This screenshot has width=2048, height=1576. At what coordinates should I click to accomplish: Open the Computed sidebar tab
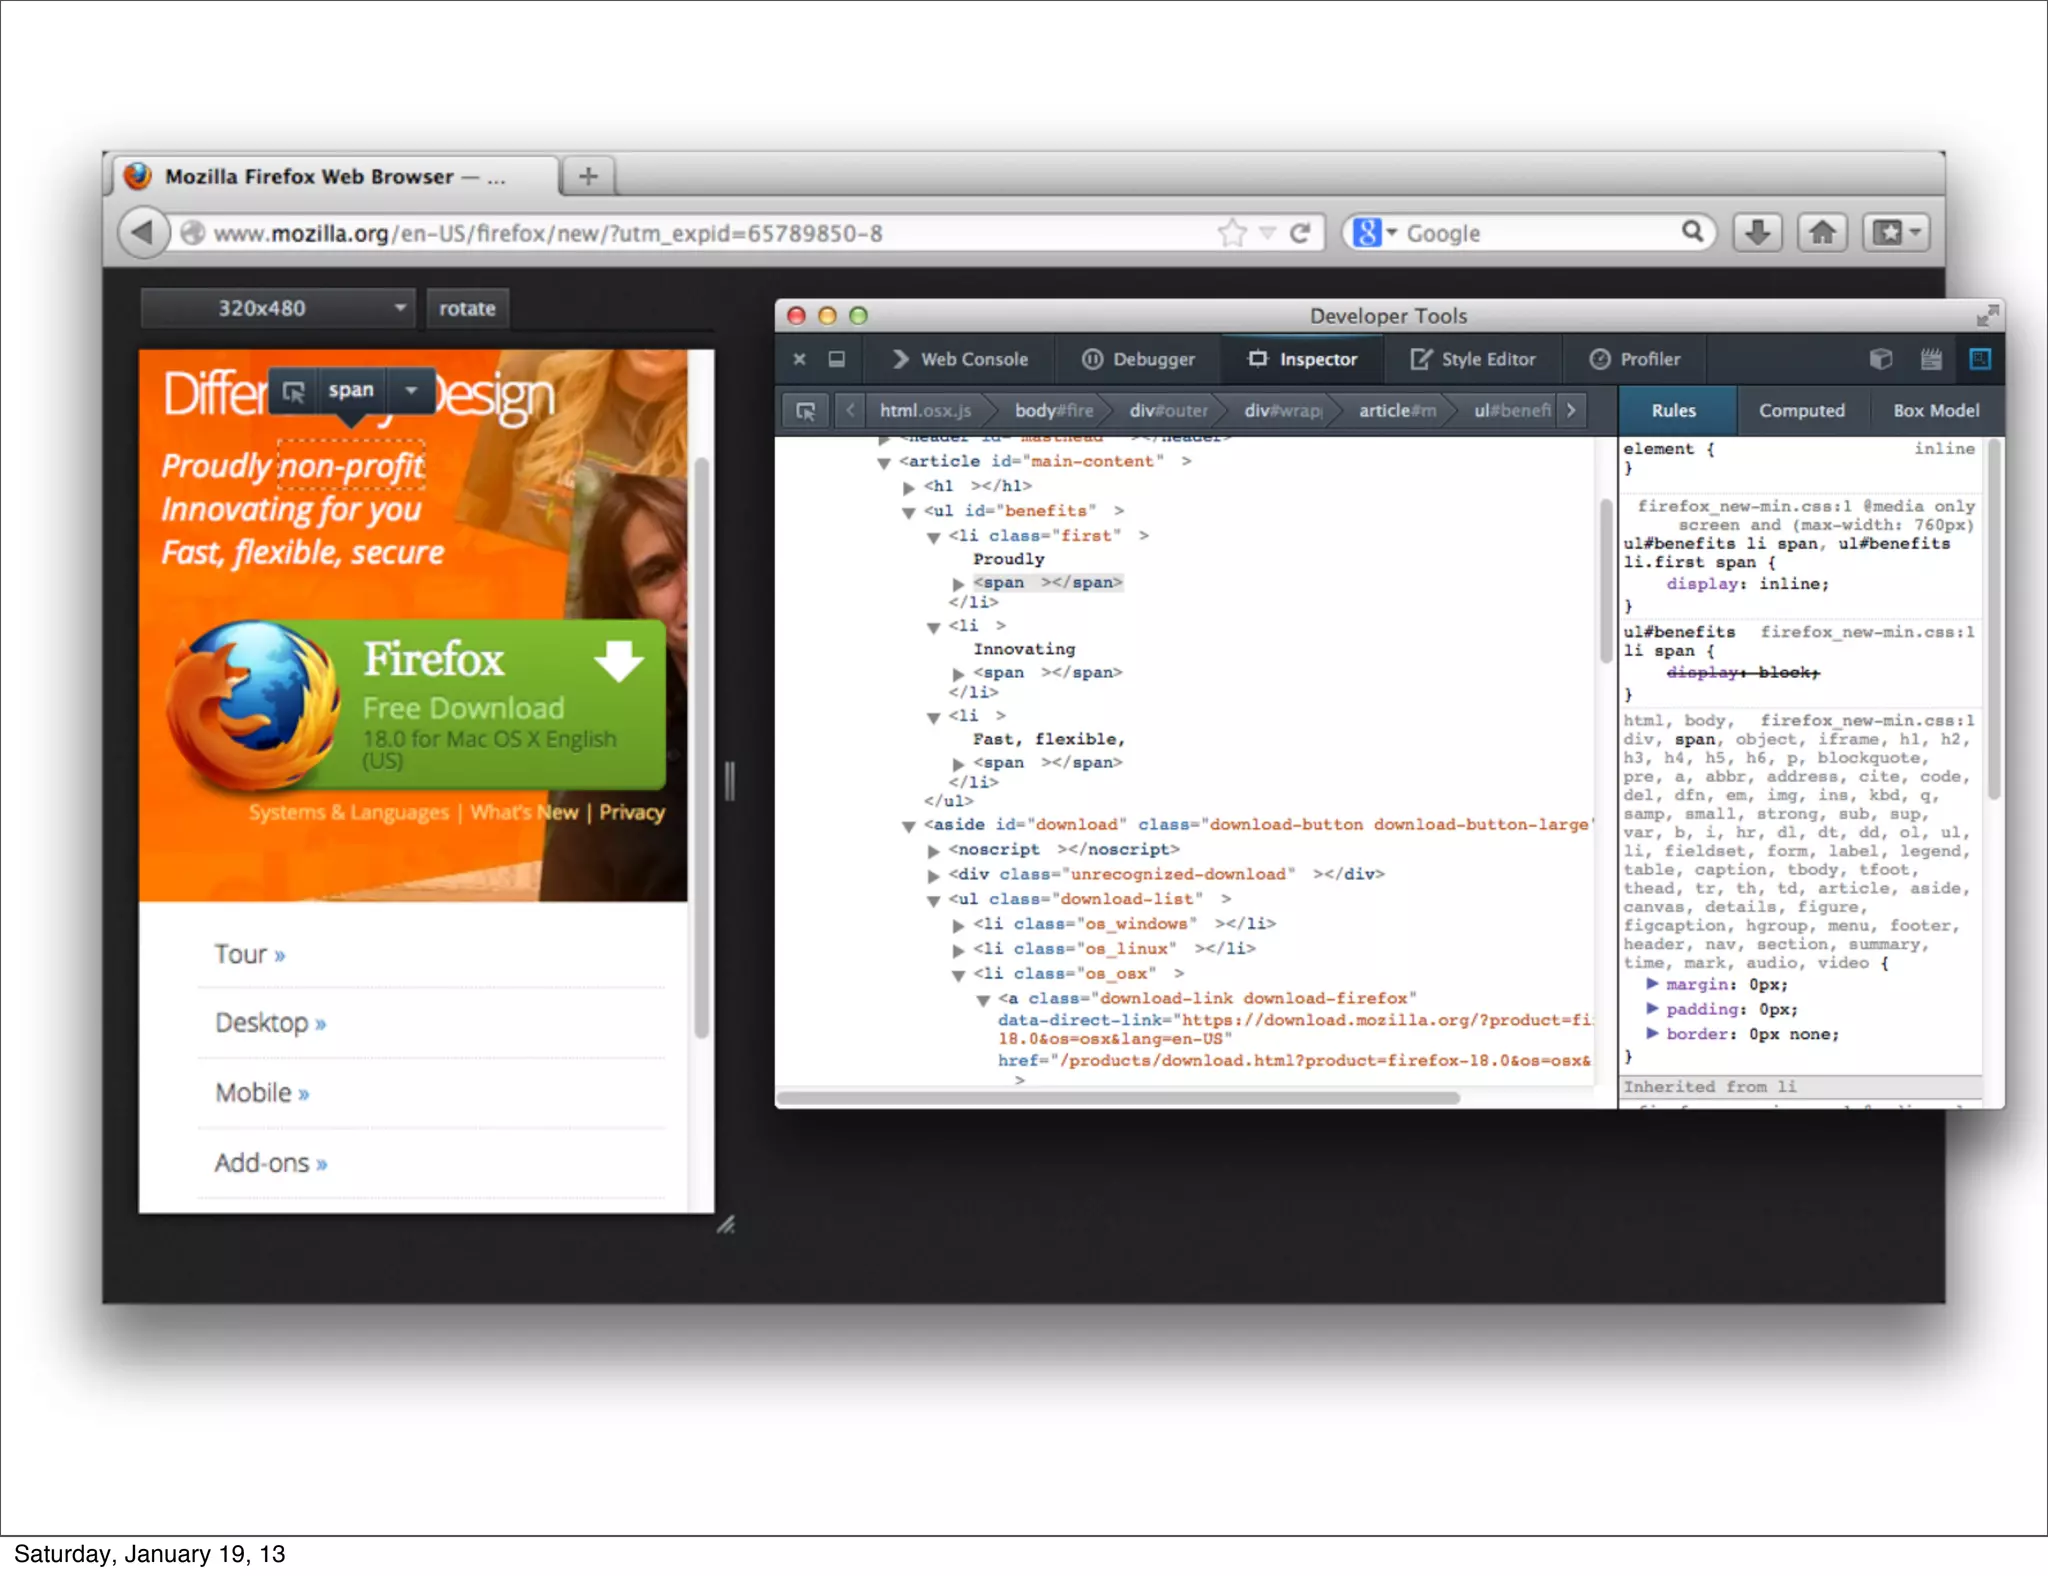(x=1801, y=411)
